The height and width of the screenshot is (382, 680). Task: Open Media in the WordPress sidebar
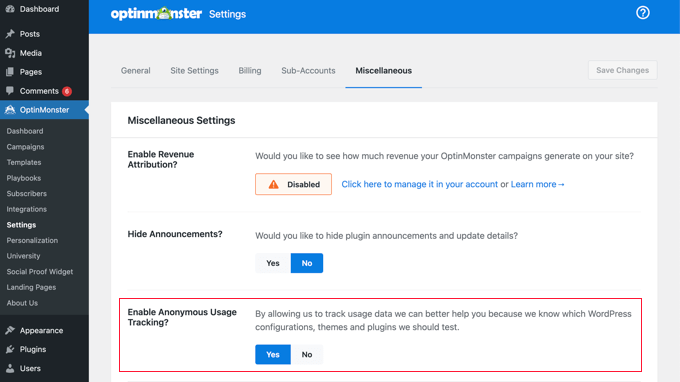pyautogui.click(x=30, y=53)
